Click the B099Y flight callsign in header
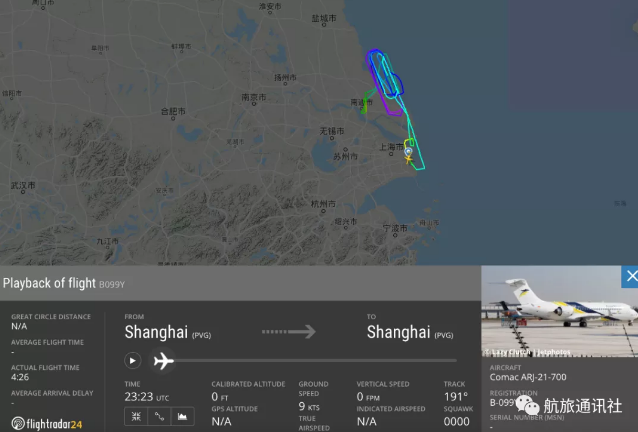638x432 pixels. coord(112,284)
